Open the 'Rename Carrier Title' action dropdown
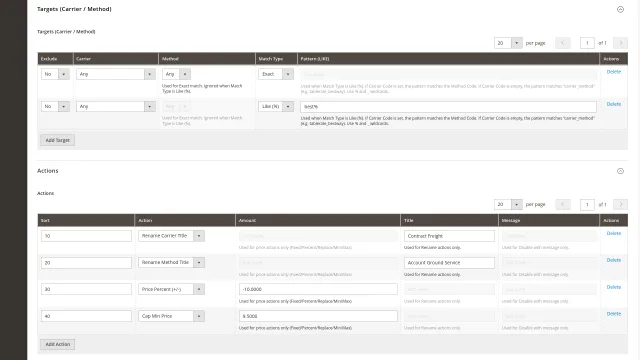Screen dimensions: 640x360 171,236
